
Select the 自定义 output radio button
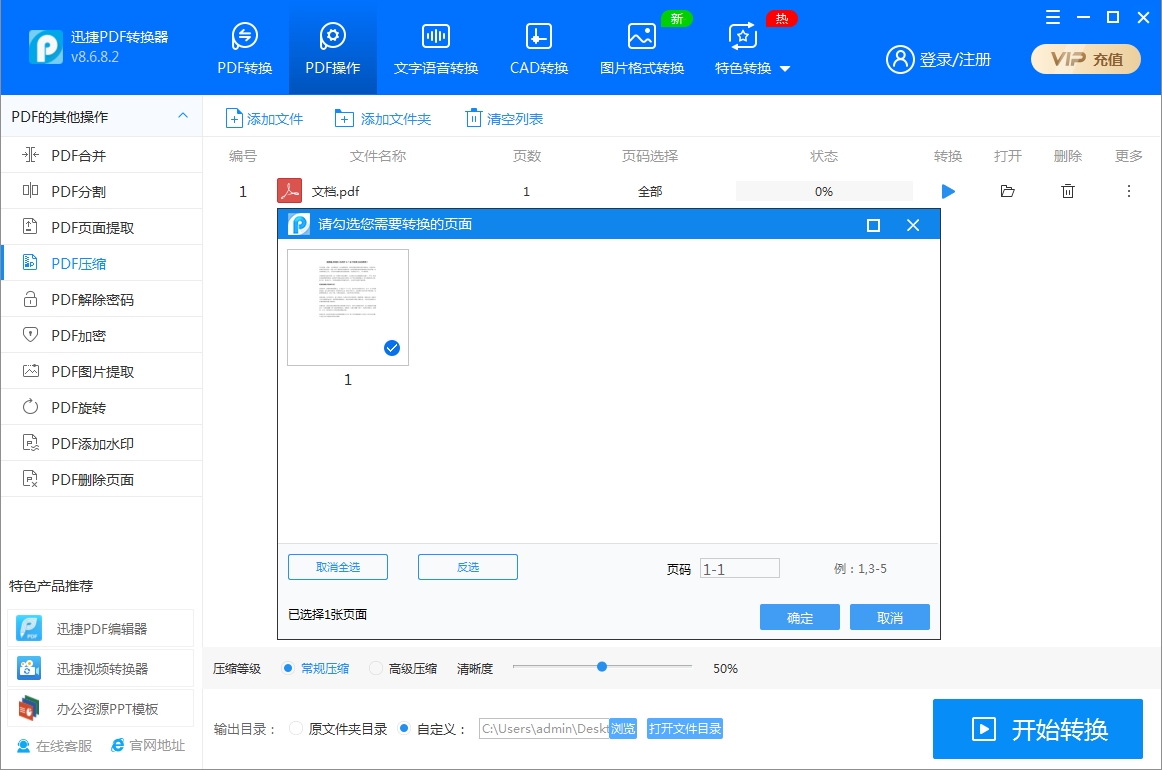(x=404, y=728)
